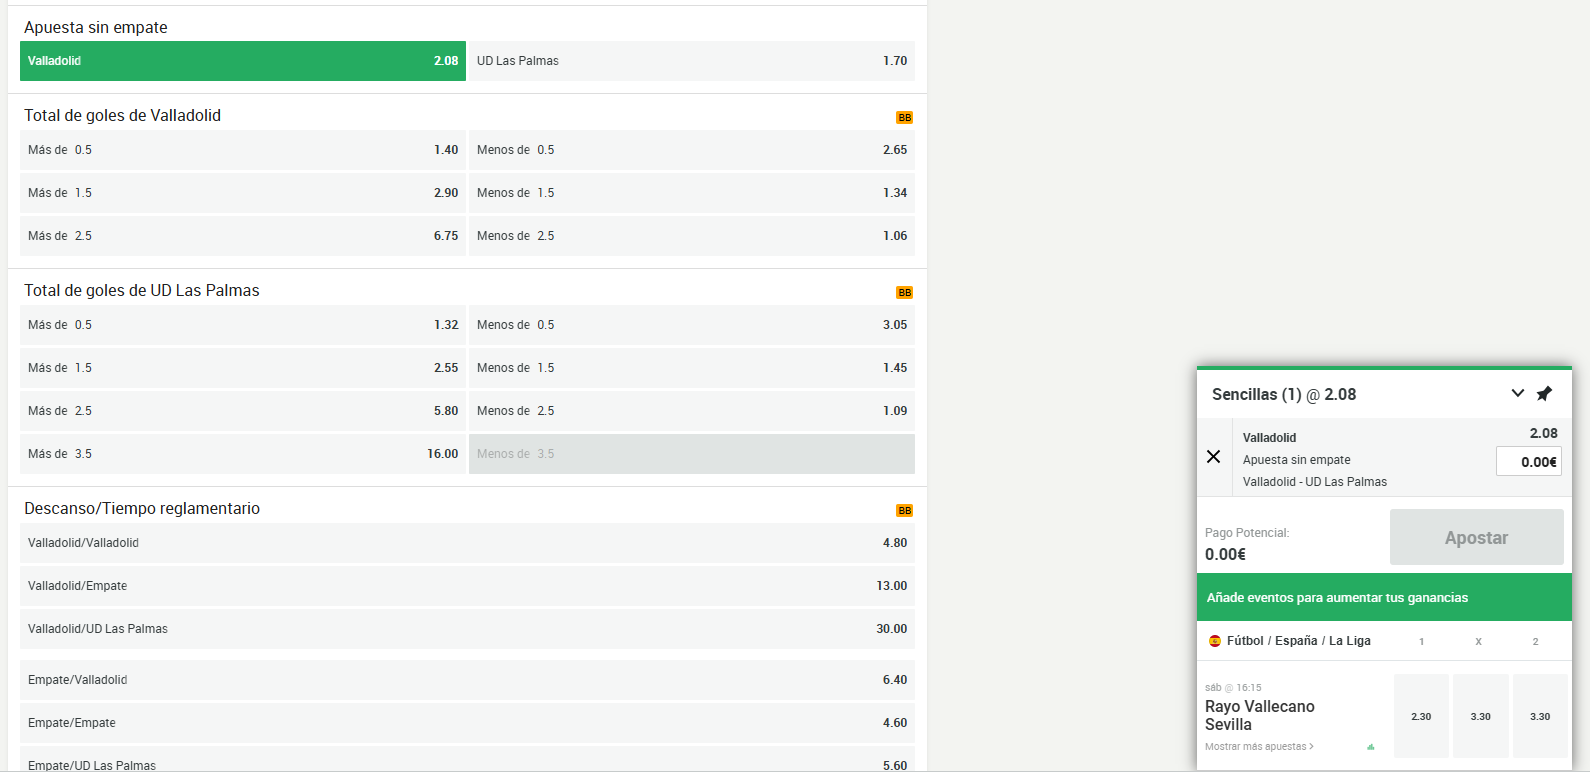Select Valladolid/UD Las Palmas at 30.00
The image size is (1590, 772).
click(x=467, y=629)
